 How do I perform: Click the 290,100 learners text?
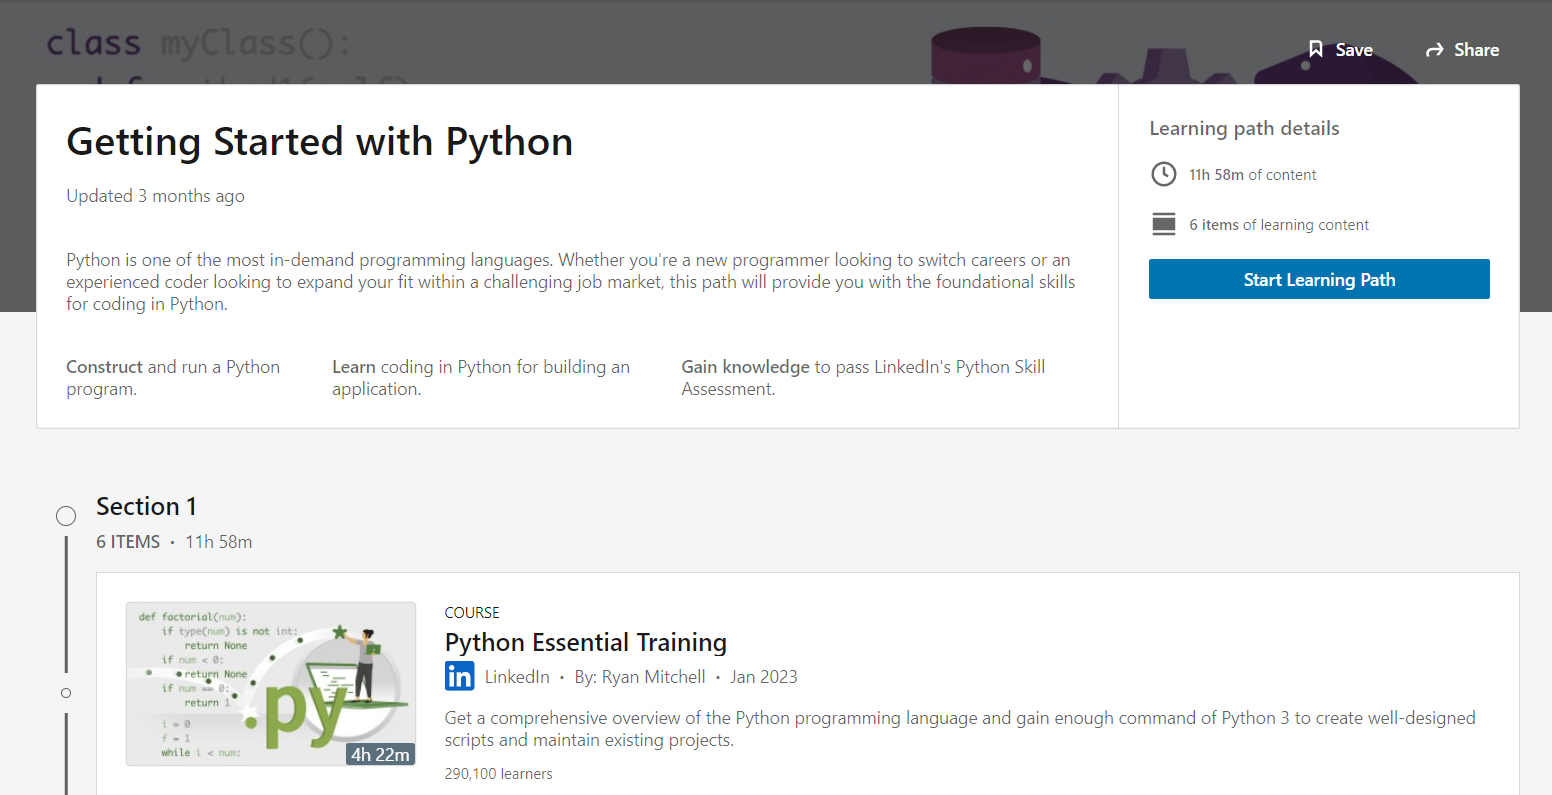499,774
